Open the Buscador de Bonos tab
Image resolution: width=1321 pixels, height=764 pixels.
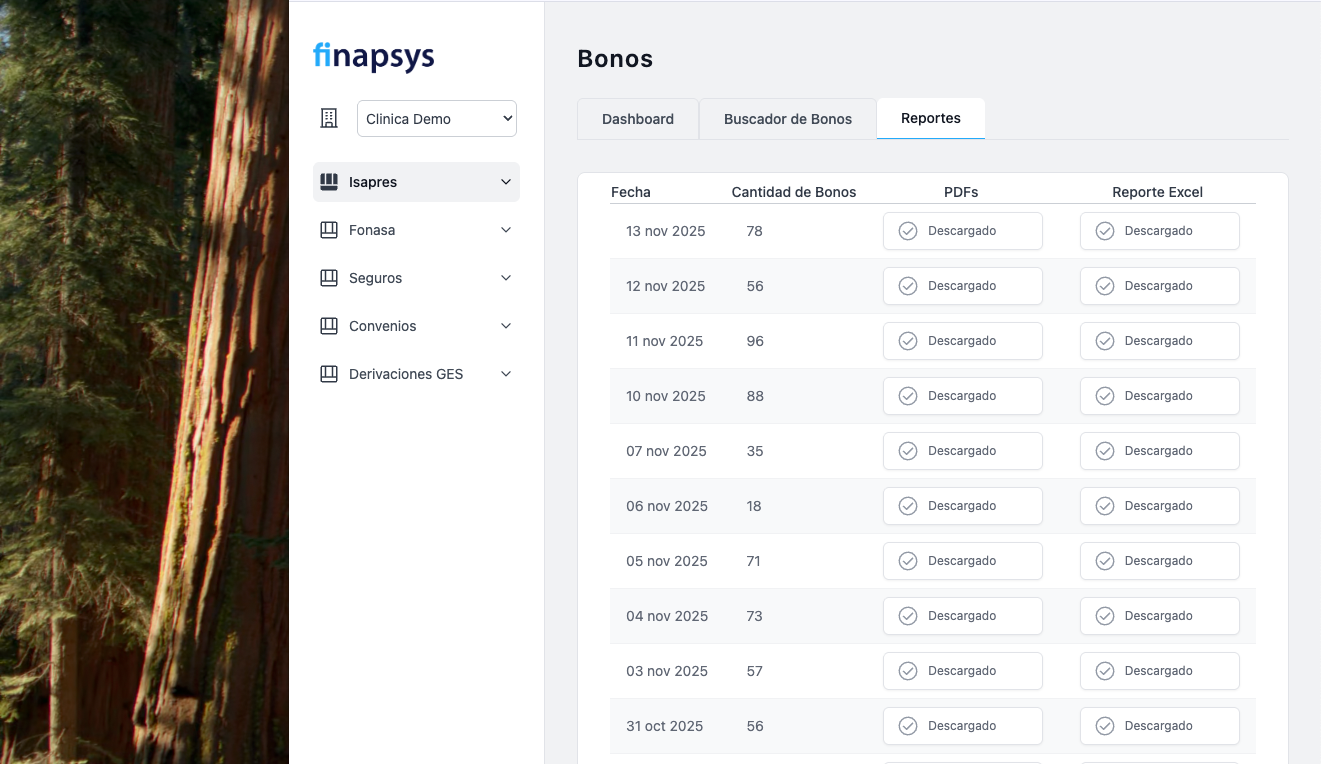[786, 118]
